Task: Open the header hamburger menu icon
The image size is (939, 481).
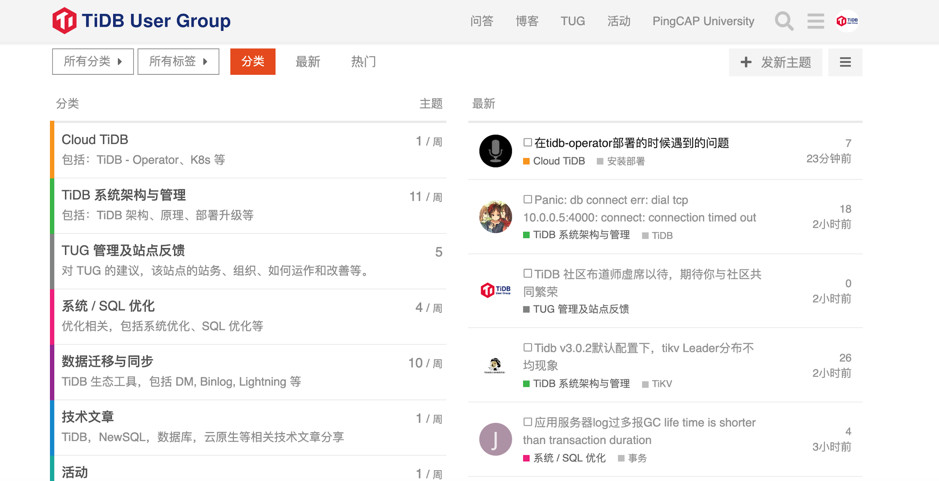Action: point(816,21)
